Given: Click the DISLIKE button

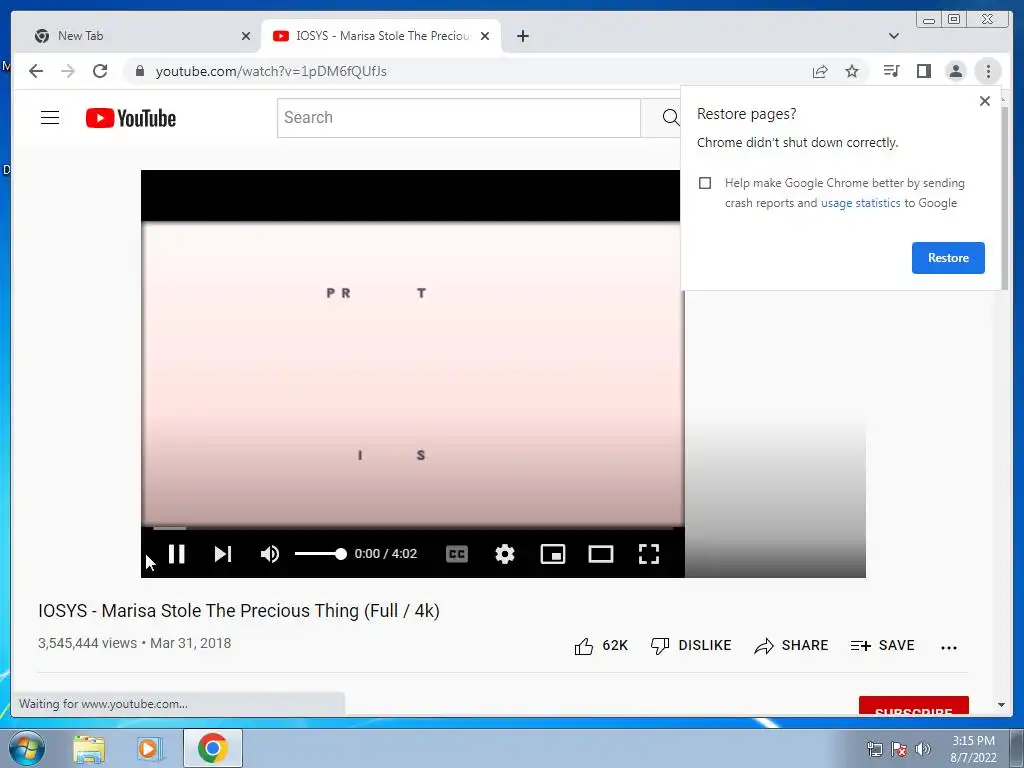Looking at the screenshot, I should pos(691,646).
